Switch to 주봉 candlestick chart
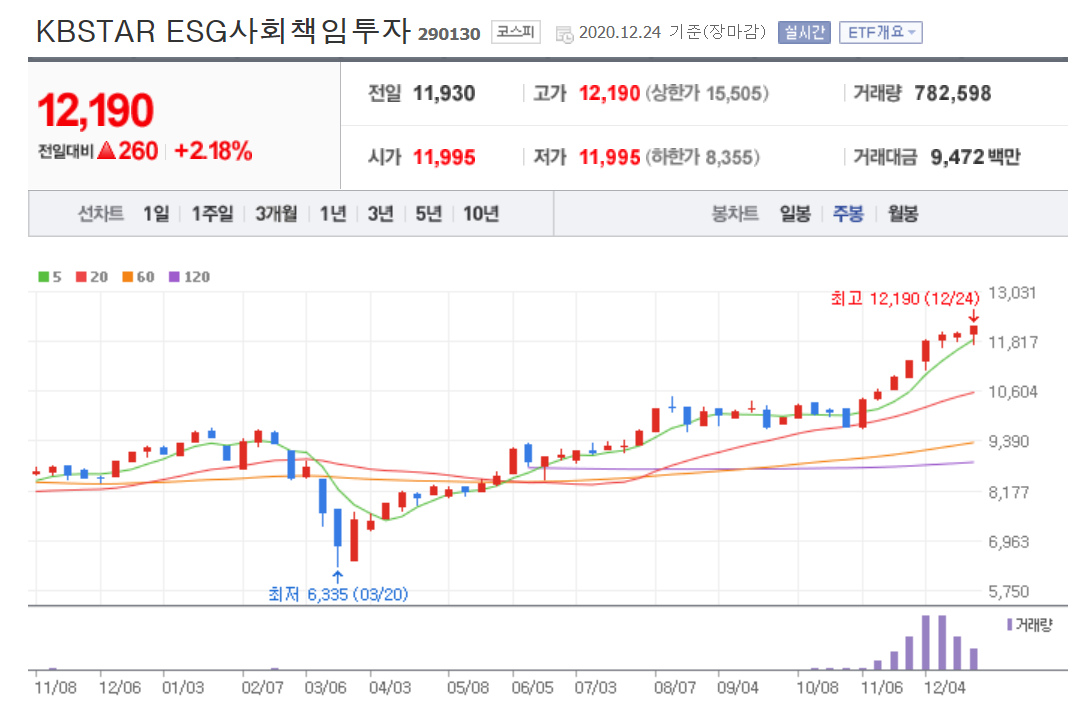The image size is (1068, 719). point(849,214)
